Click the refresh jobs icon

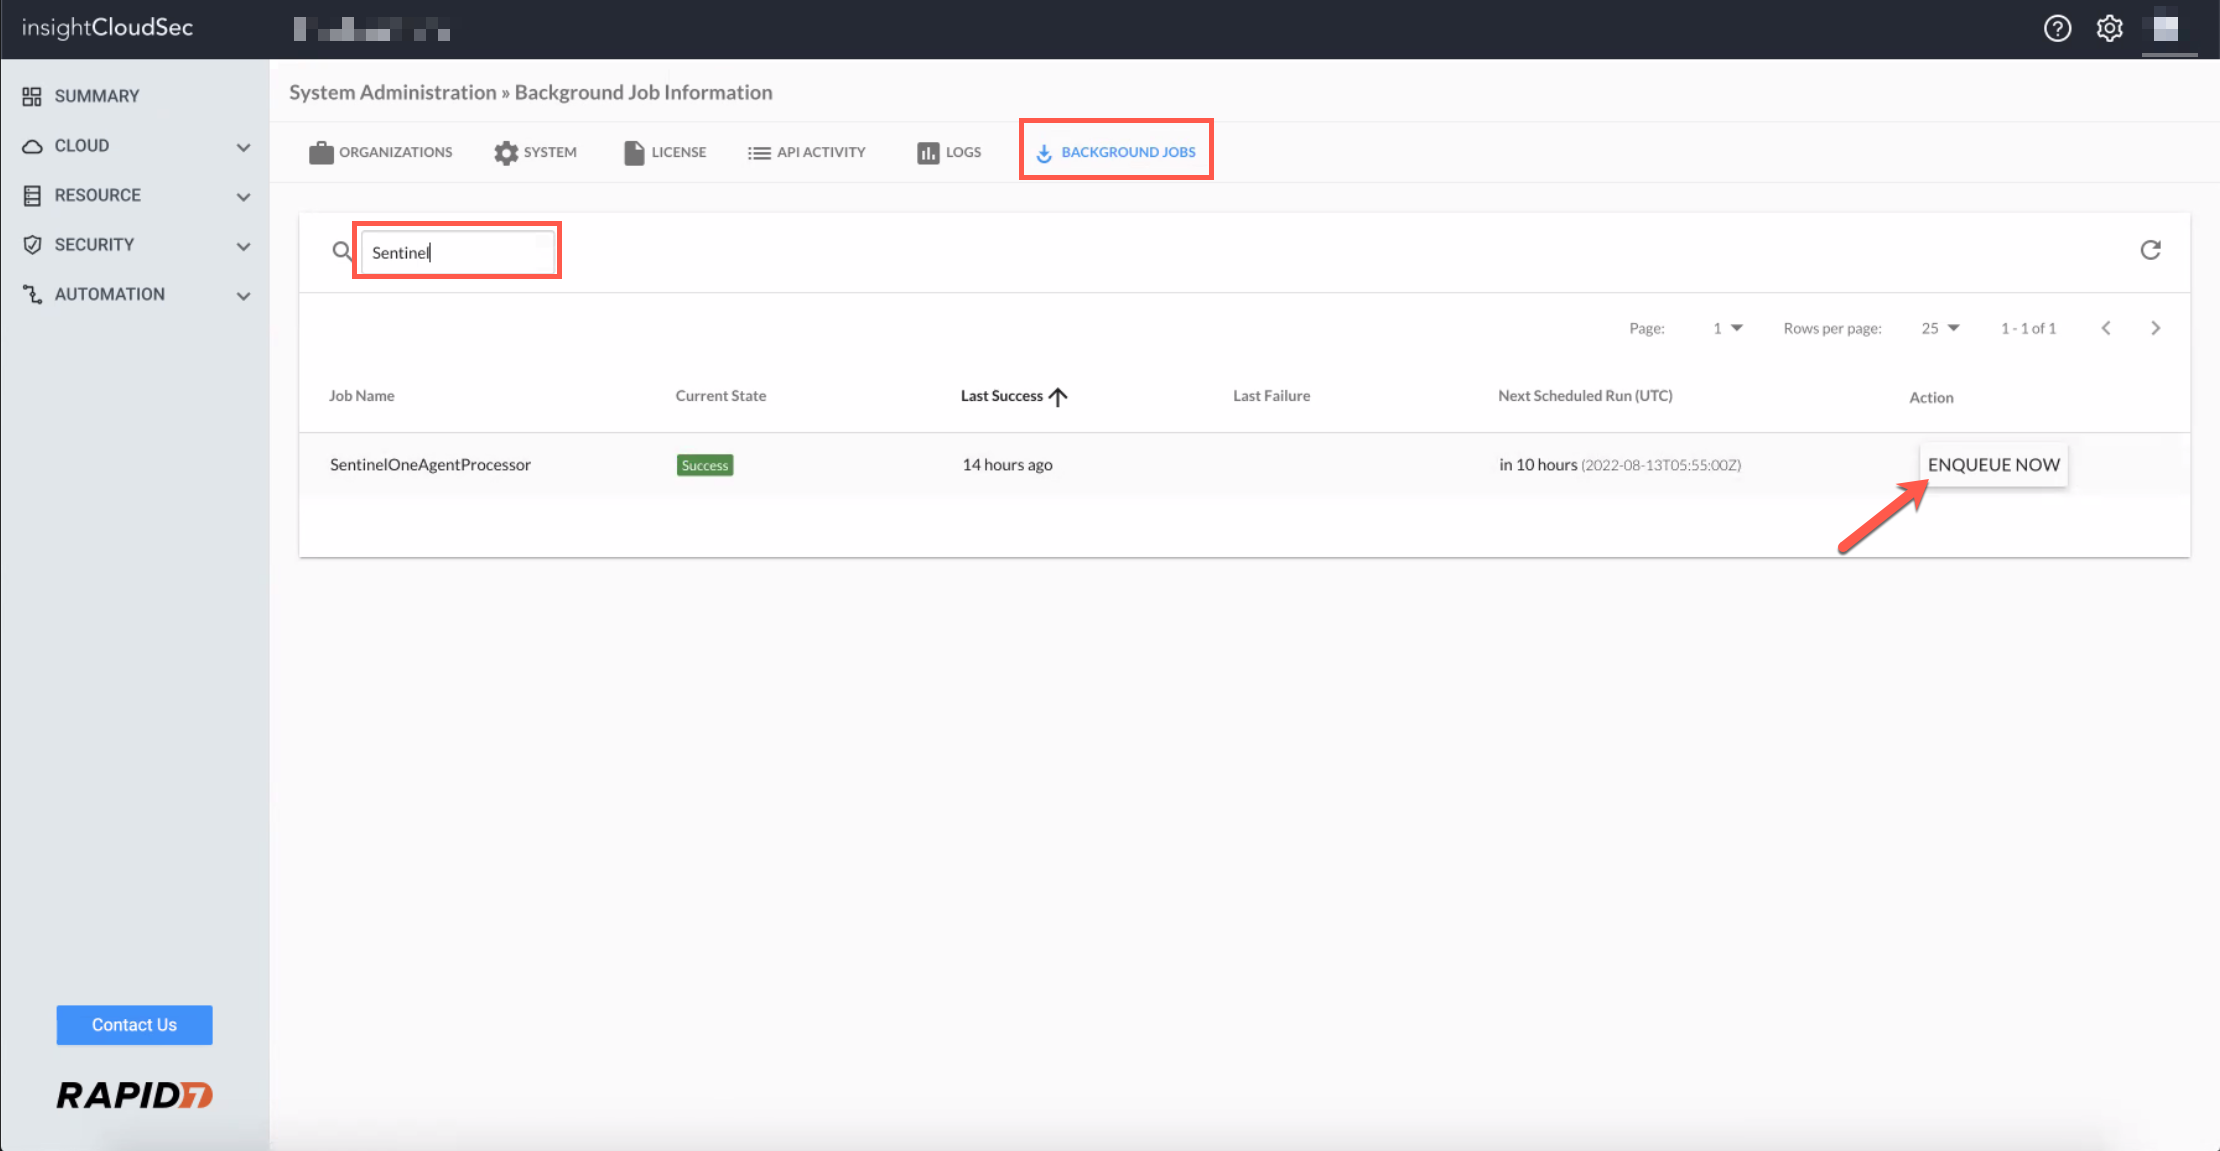(x=2150, y=250)
